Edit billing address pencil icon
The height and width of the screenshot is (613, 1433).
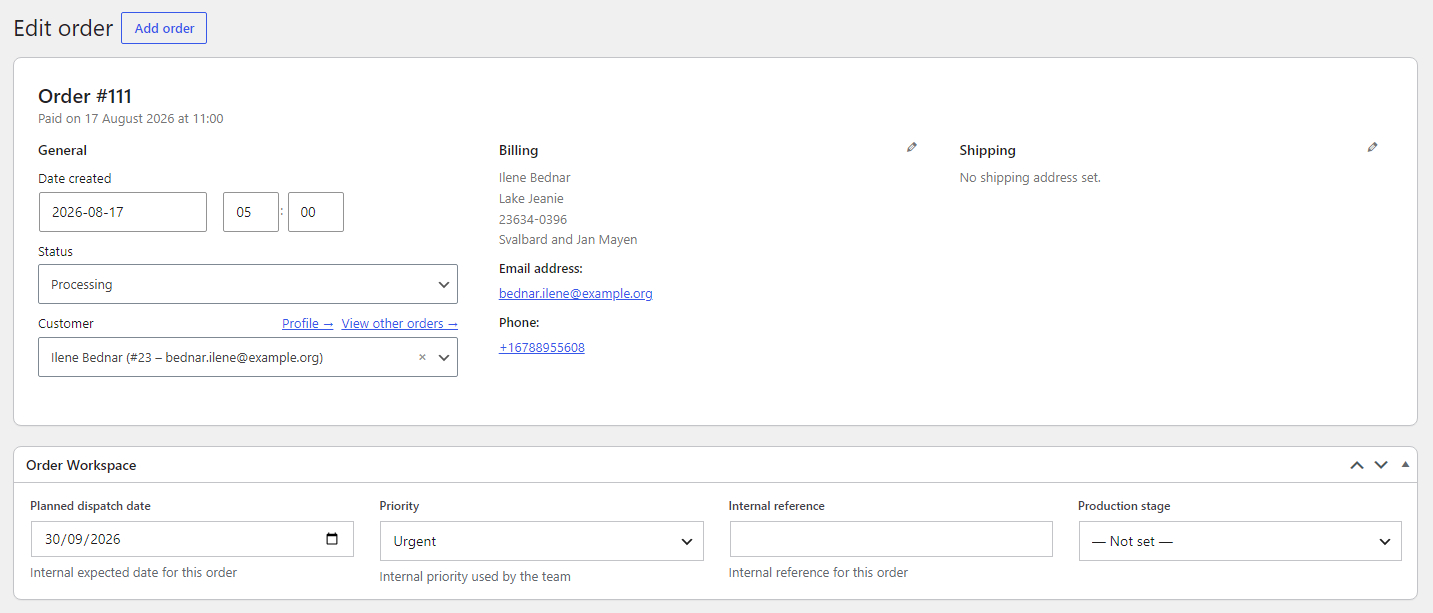point(911,147)
